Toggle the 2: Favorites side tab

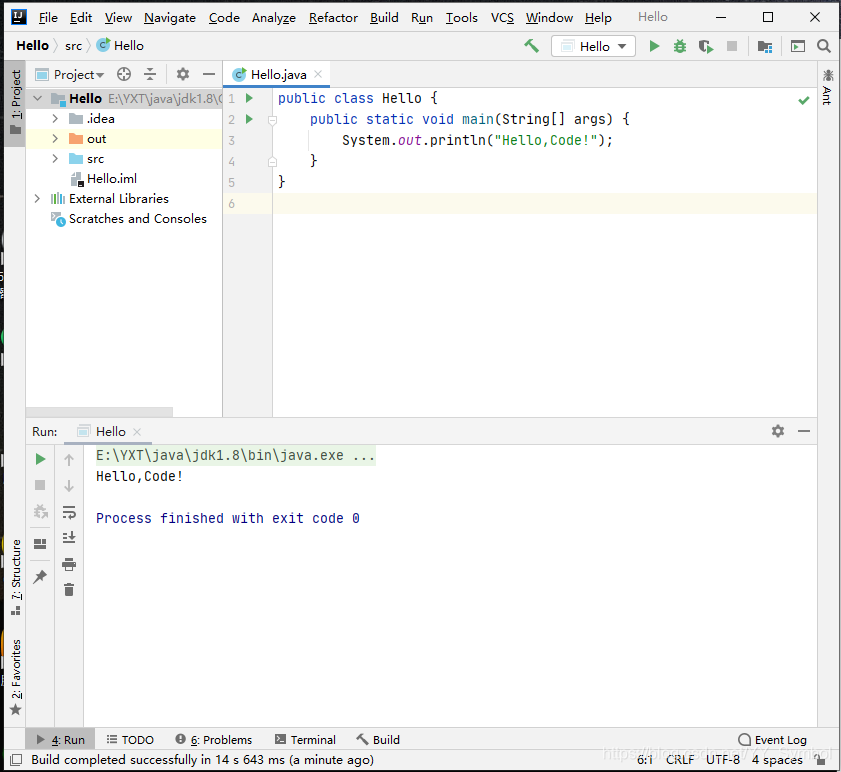[16, 677]
